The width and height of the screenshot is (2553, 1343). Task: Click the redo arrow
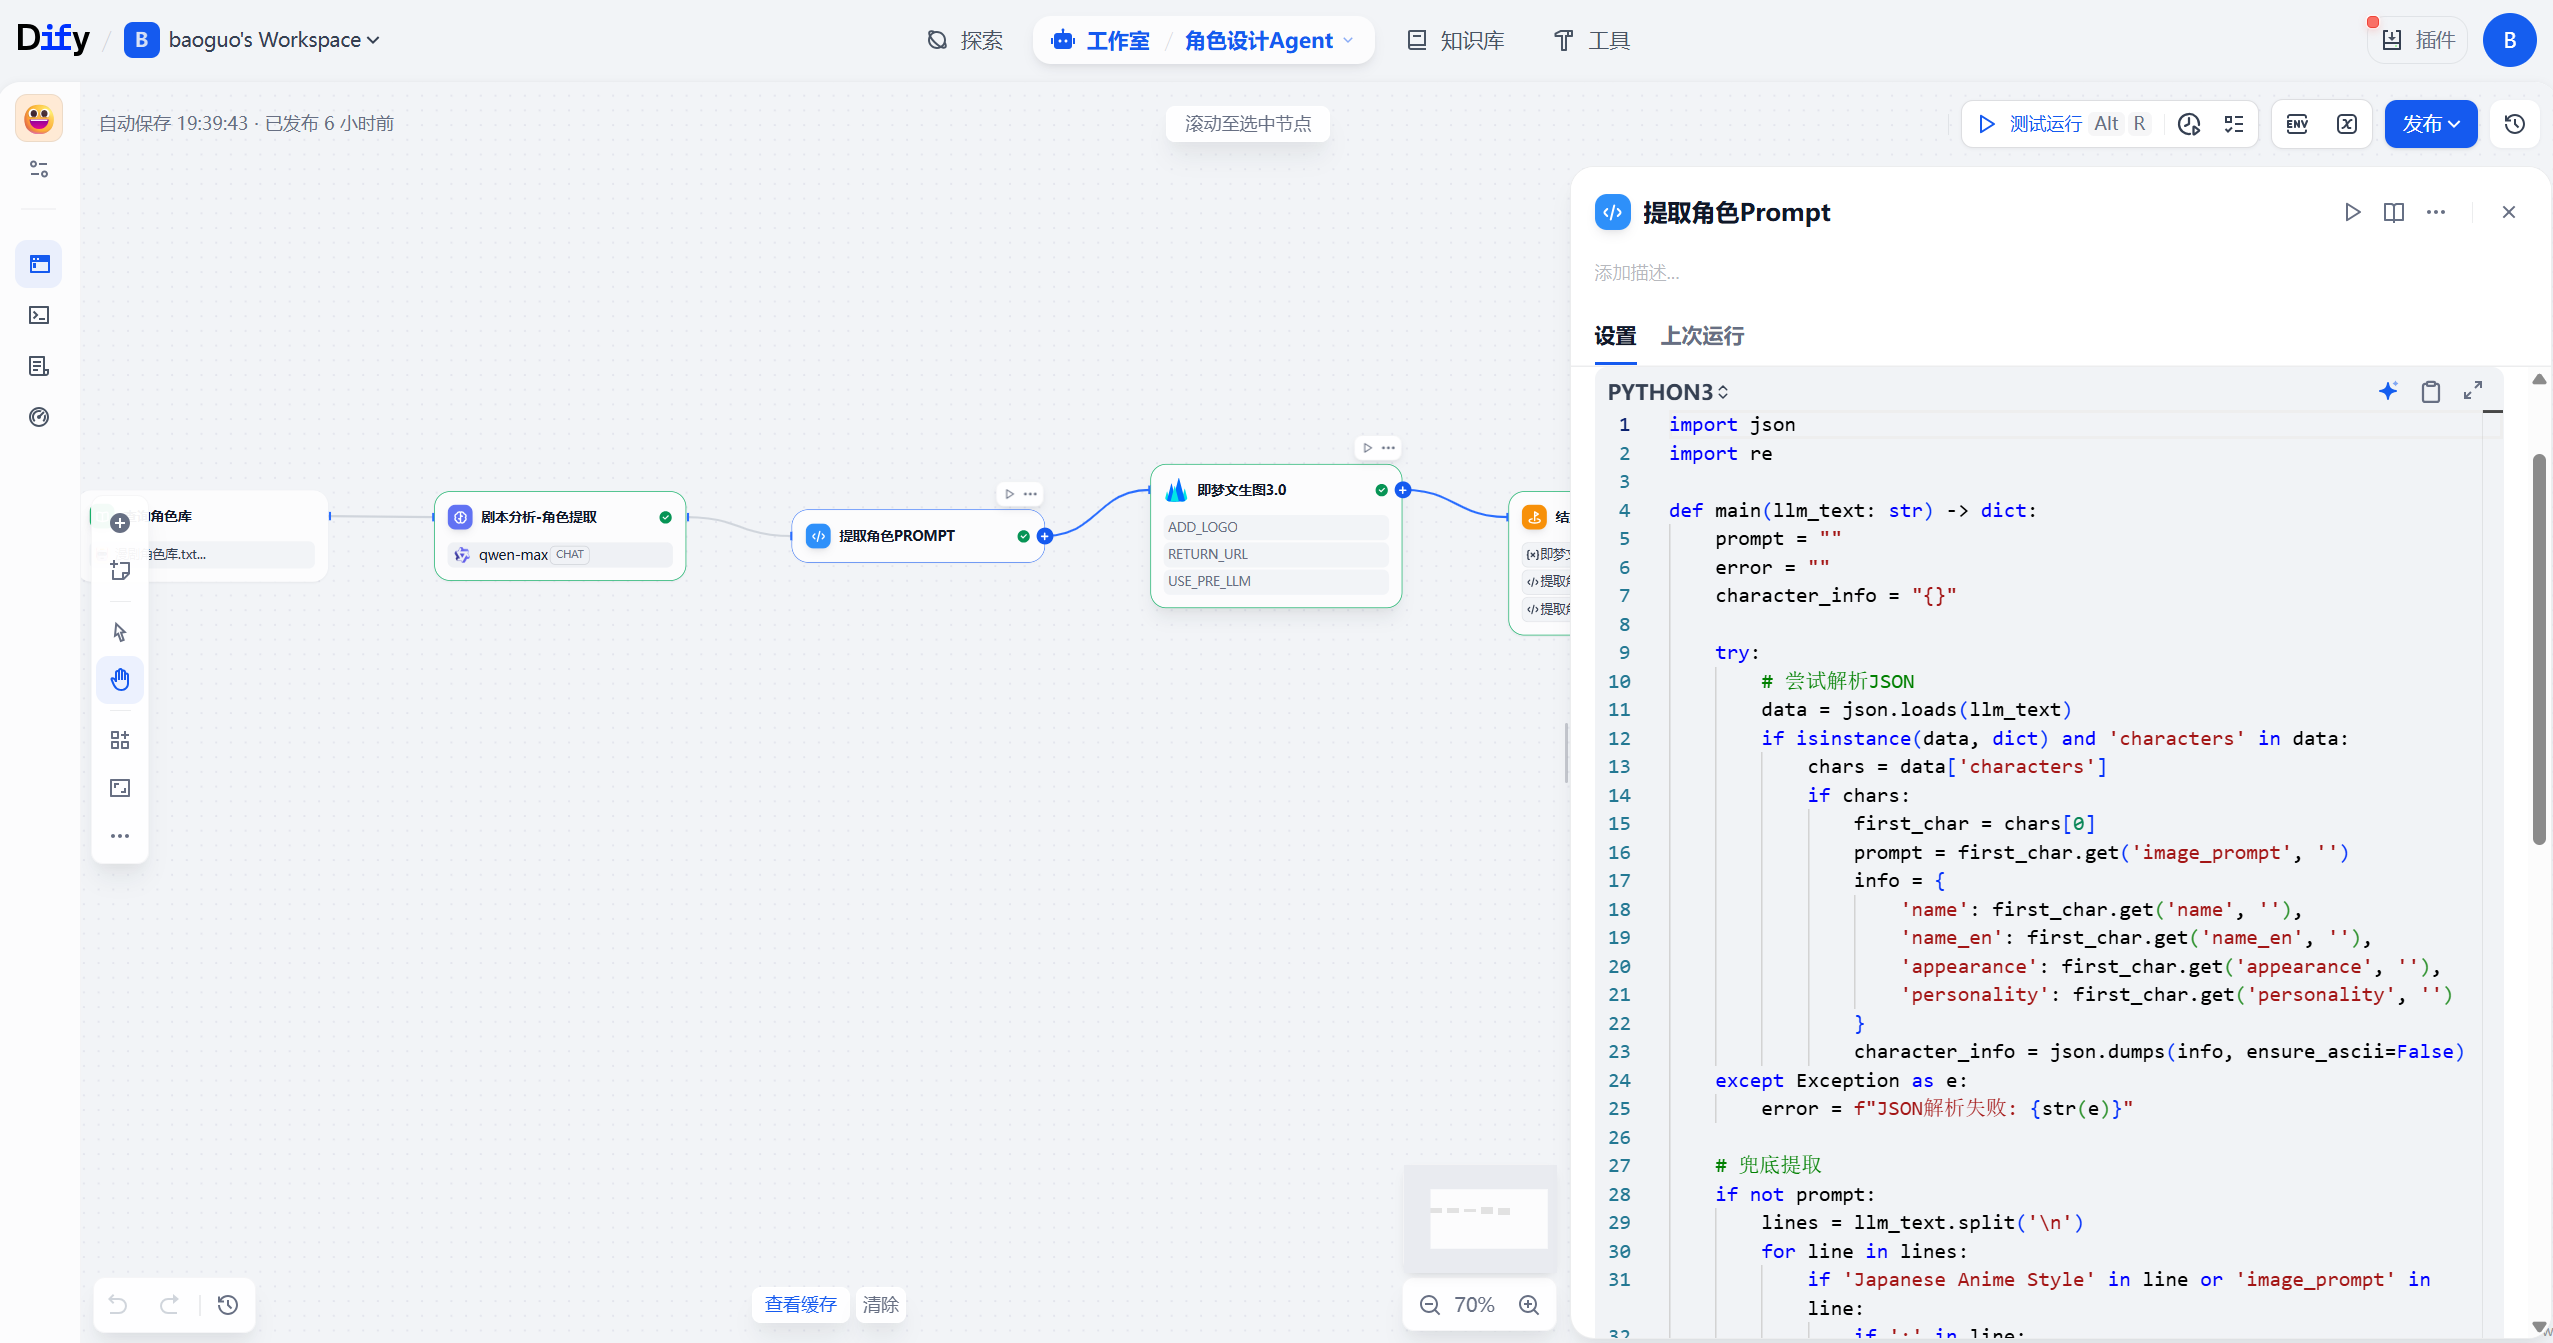(x=170, y=1304)
